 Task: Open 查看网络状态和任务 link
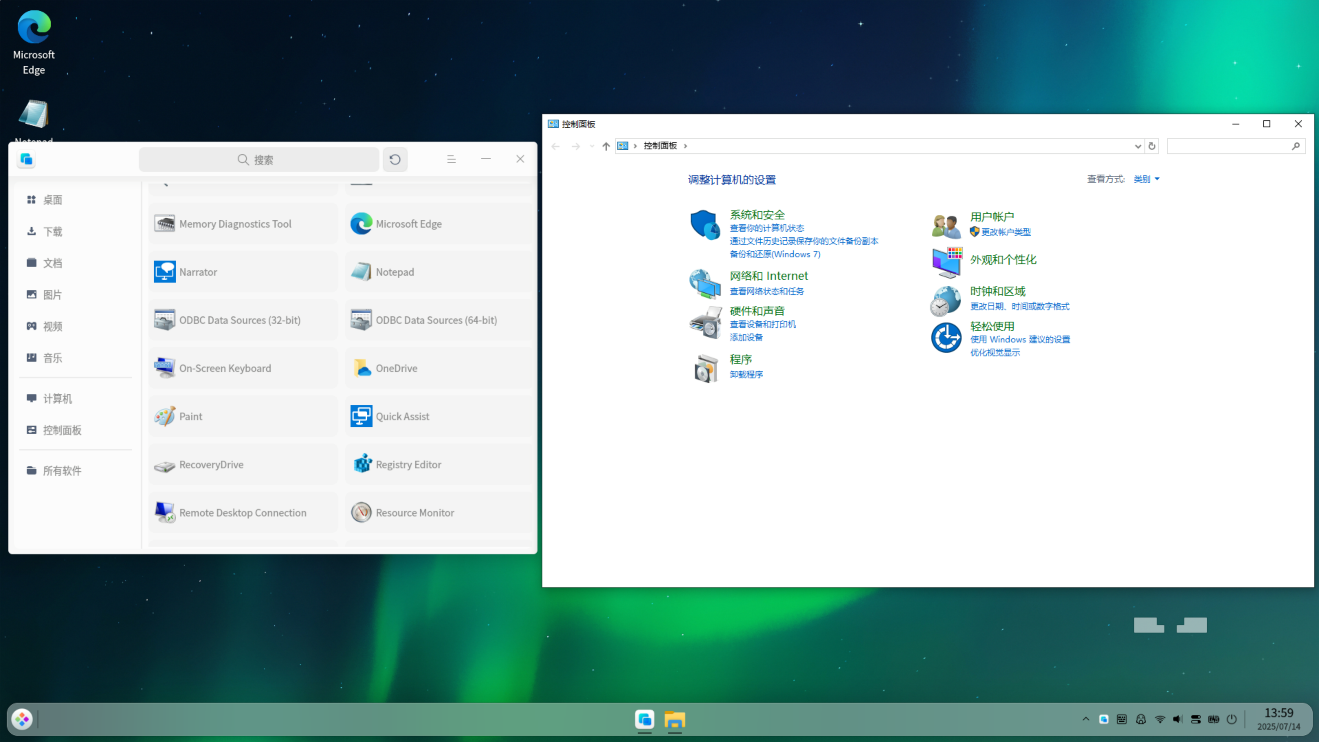click(x=766, y=292)
